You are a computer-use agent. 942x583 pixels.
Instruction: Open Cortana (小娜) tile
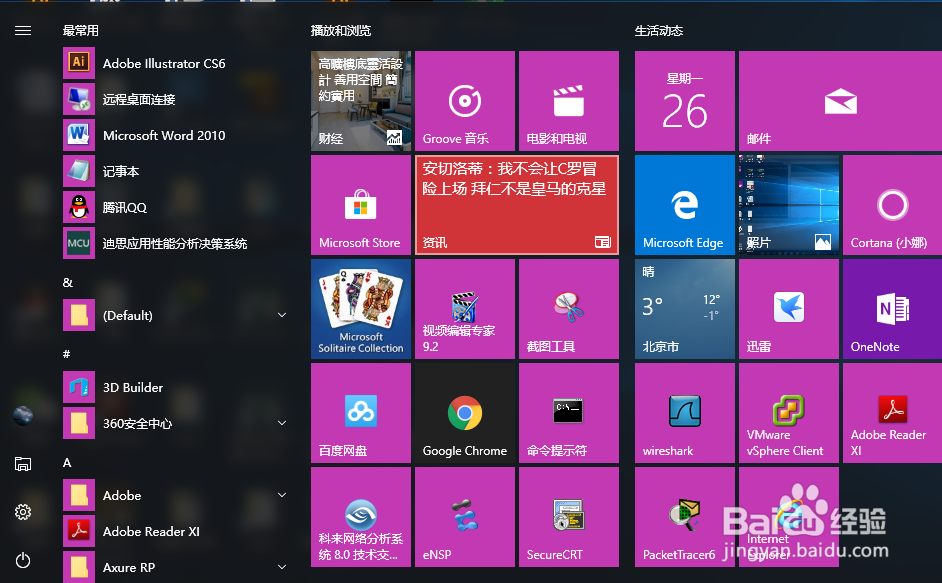892,205
